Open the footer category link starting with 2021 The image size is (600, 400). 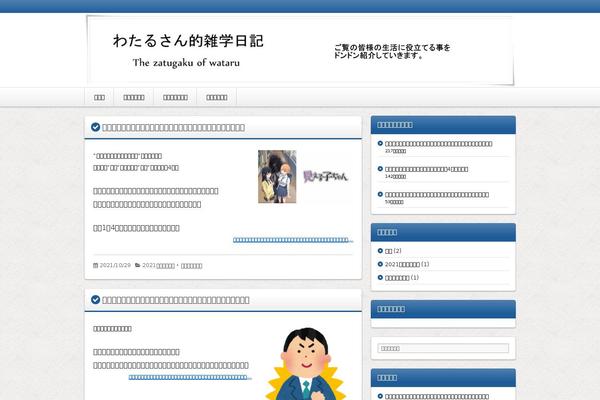[x=158, y=266]
